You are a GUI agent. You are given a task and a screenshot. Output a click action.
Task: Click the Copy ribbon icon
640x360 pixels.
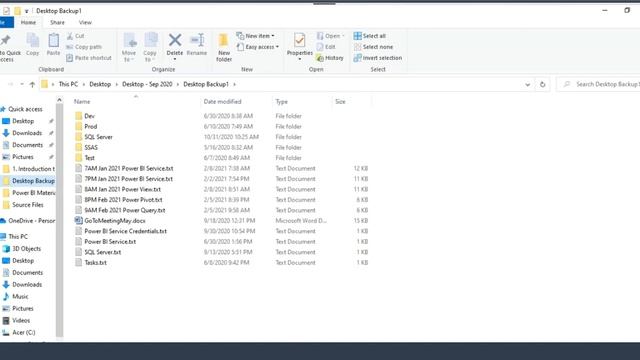pyautogui.click(x=33, y=41)
